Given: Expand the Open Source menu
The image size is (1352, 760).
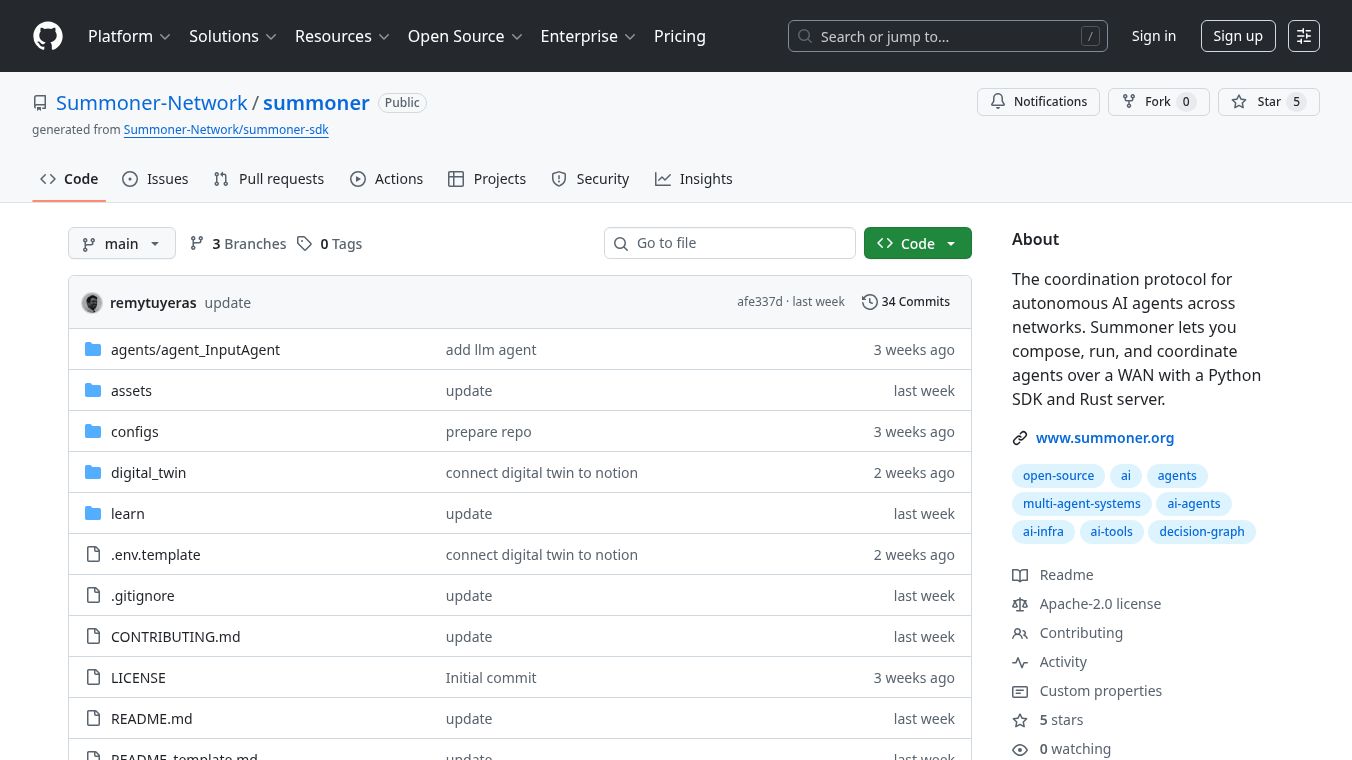Looking at the screenshot, I should pos(465,36).
